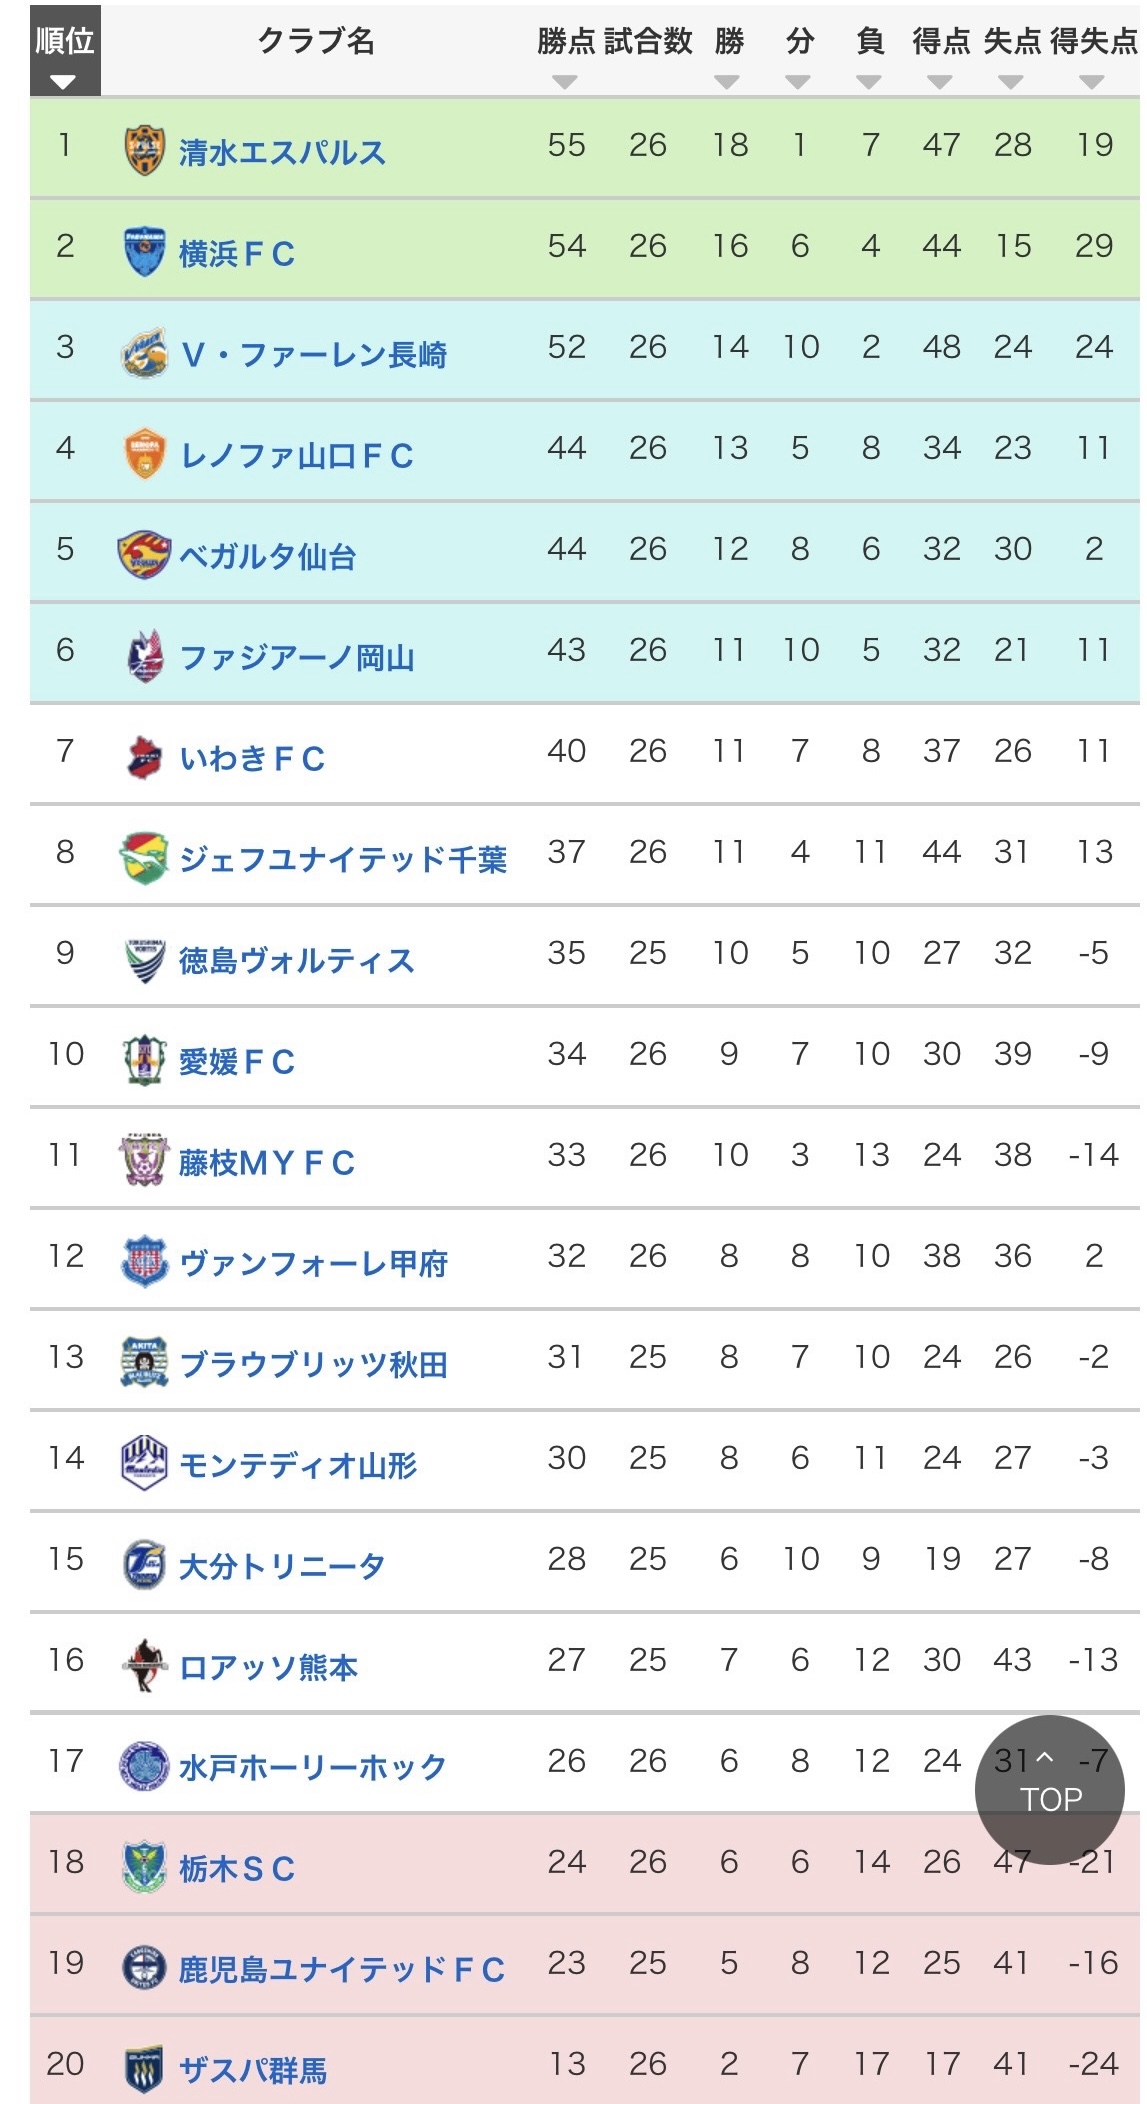Click the Shimizu S-Pulse club crest icon
Image resolution: width=1147 pixels, height=2104 pixels.
click(x=145, y=151)
